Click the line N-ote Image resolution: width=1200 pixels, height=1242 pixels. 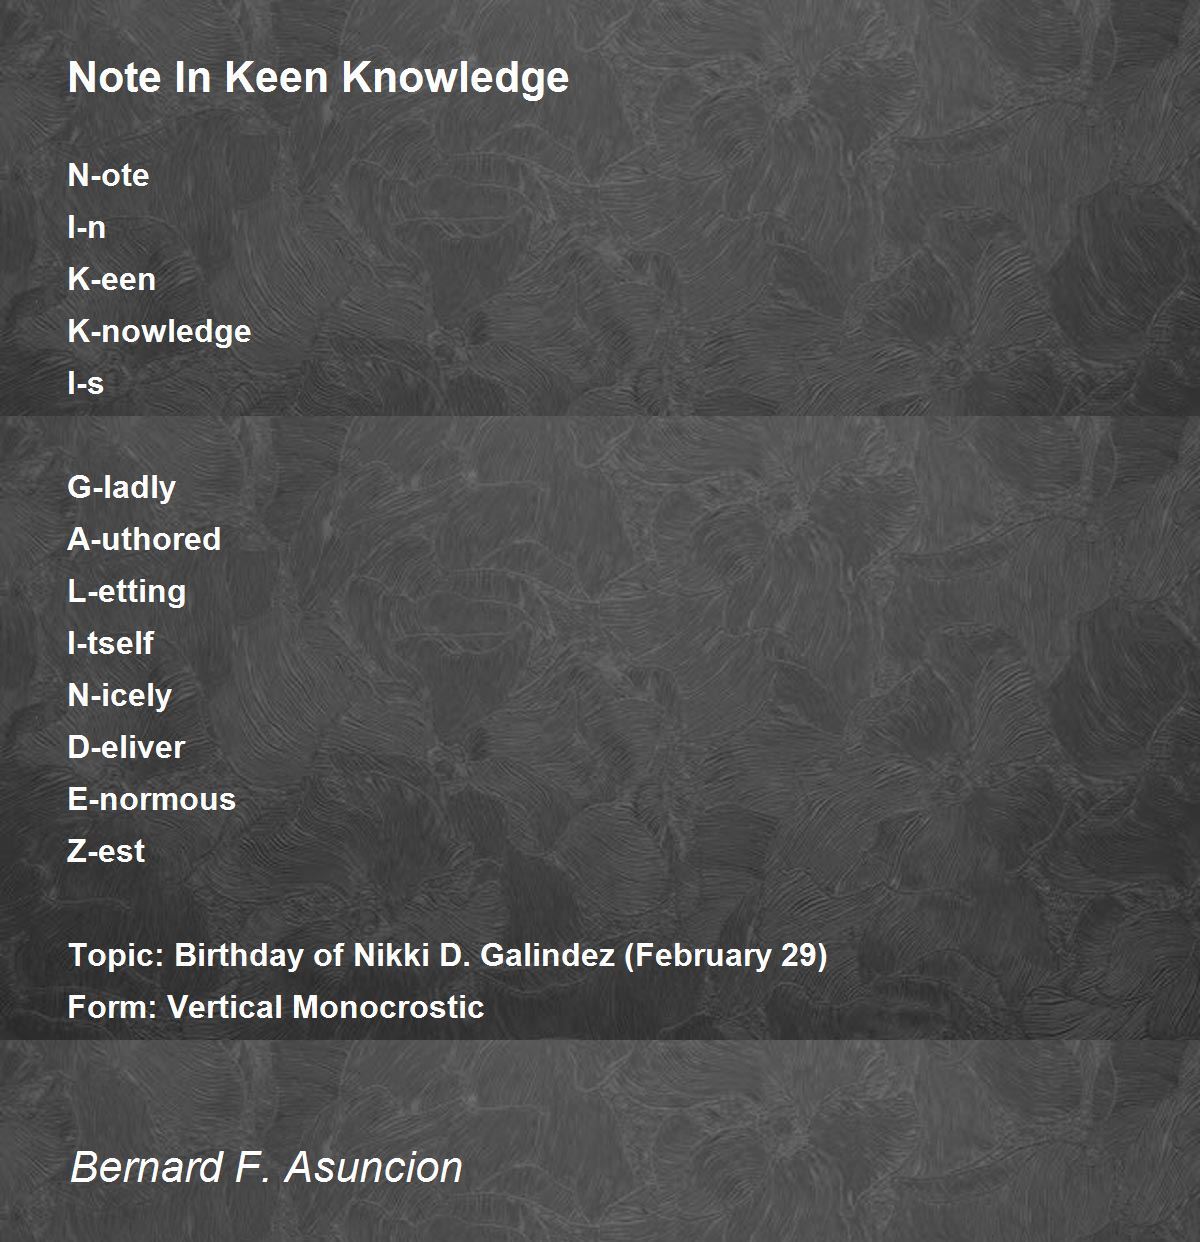click(108, 175)
